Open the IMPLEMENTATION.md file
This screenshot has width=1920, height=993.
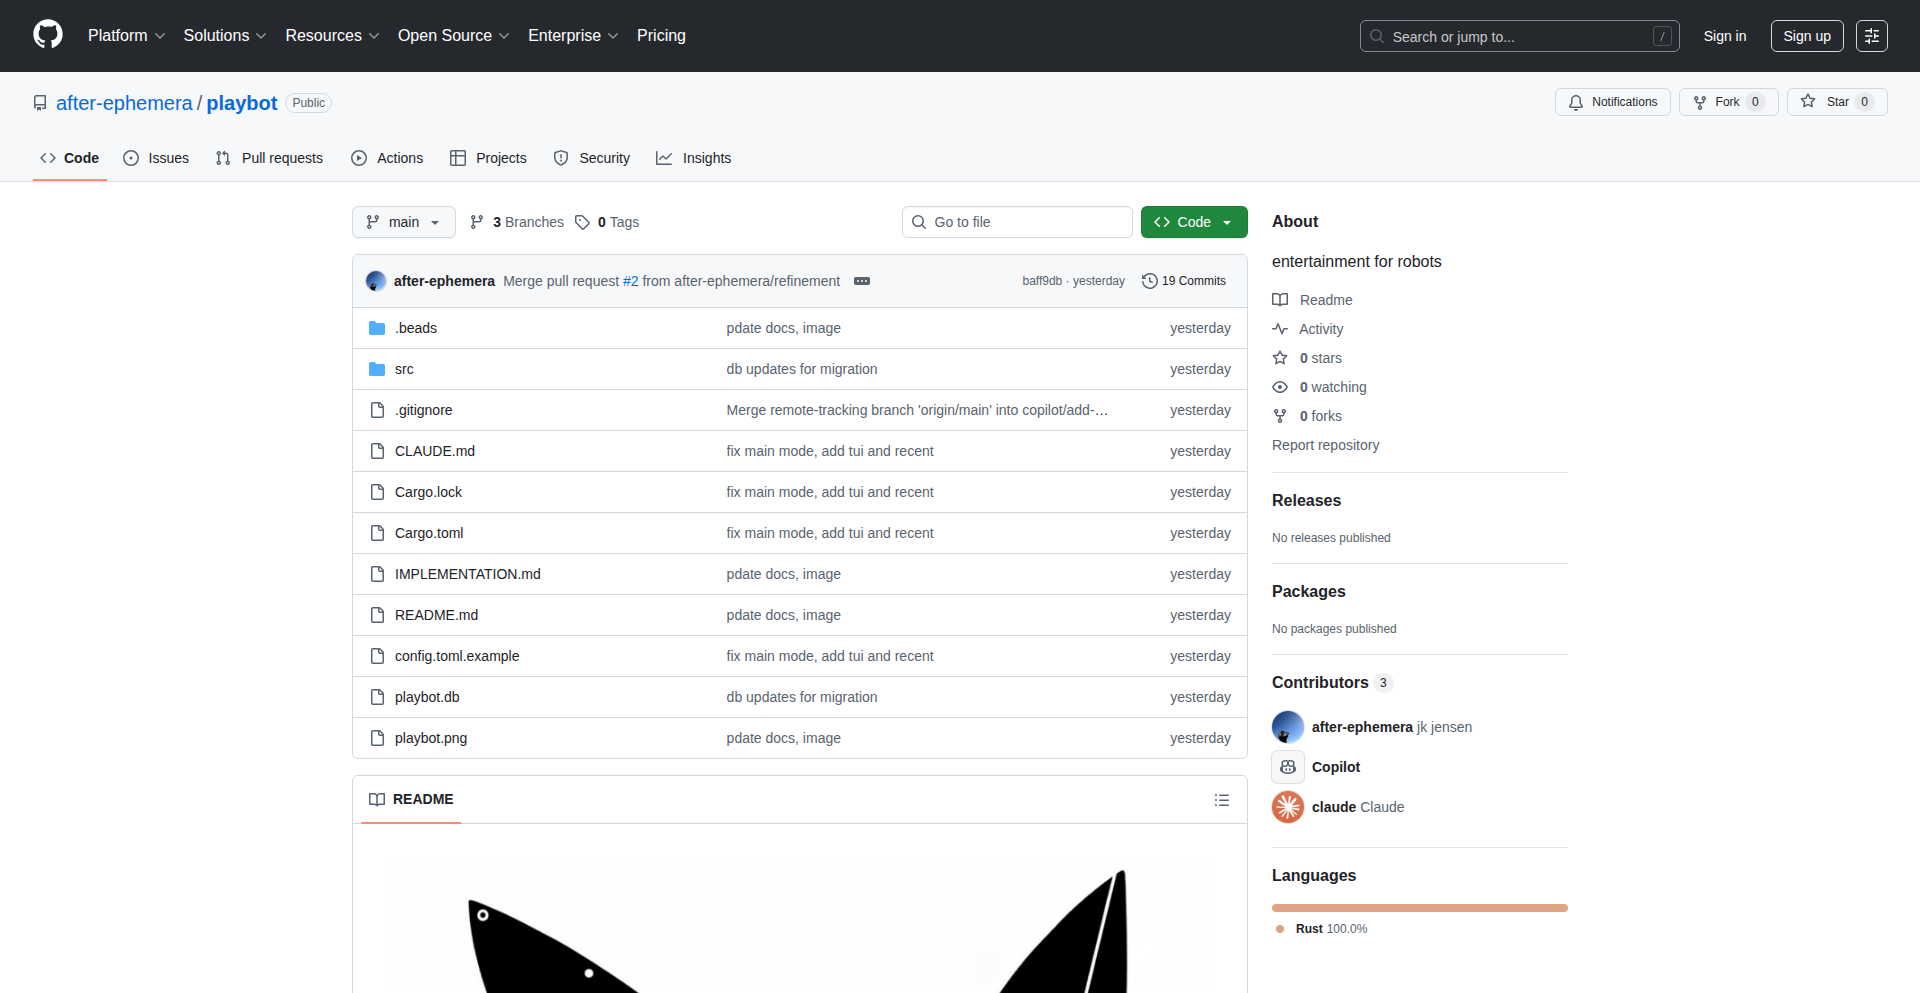pos(468,574)
